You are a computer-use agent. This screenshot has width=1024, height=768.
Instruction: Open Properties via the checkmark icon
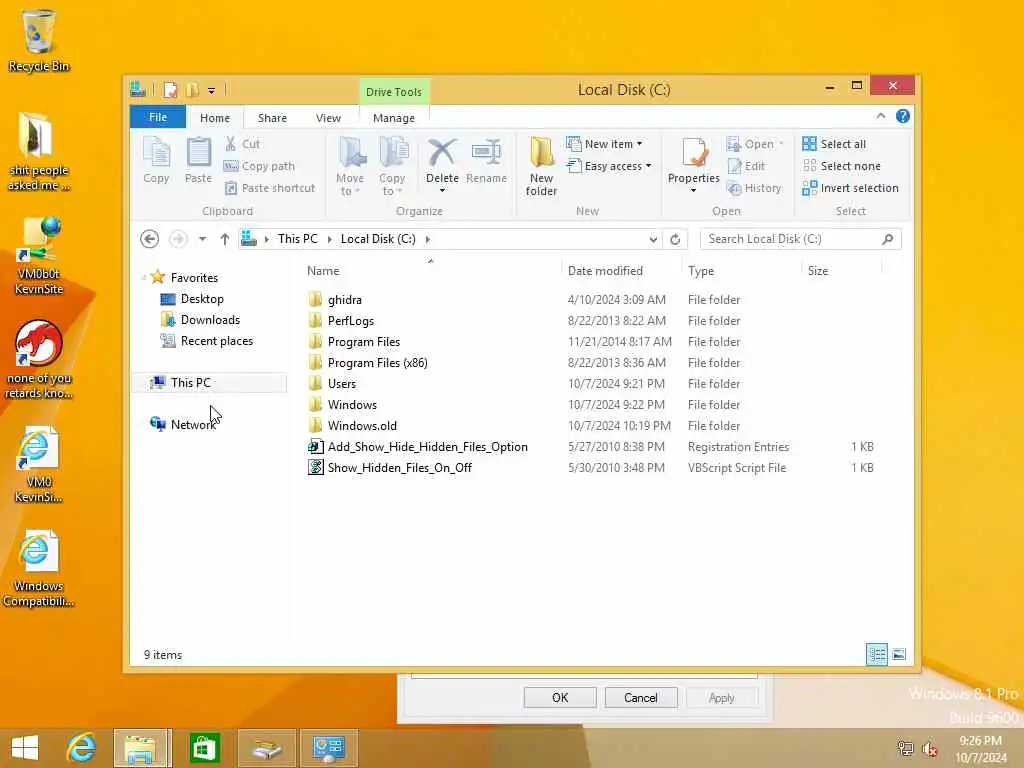coord(694,153)
